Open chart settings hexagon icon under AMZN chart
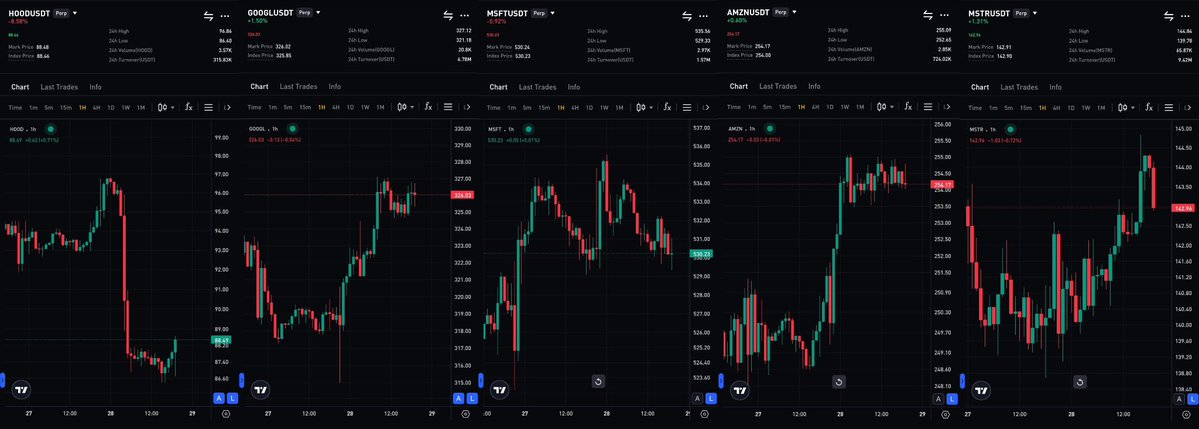This screenshot has width=1199, height=429. click(x=946, y=414)
